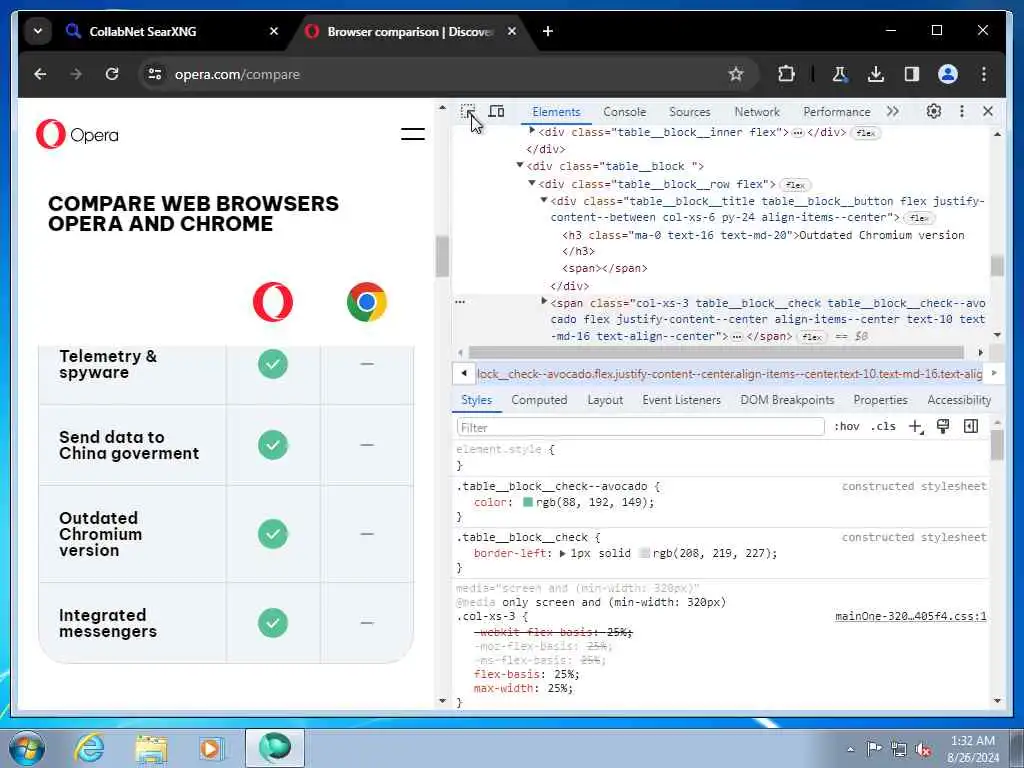Viewport: 1024px width, 768px height.
Task: Open the Properties pane tab
Action: 880,400
